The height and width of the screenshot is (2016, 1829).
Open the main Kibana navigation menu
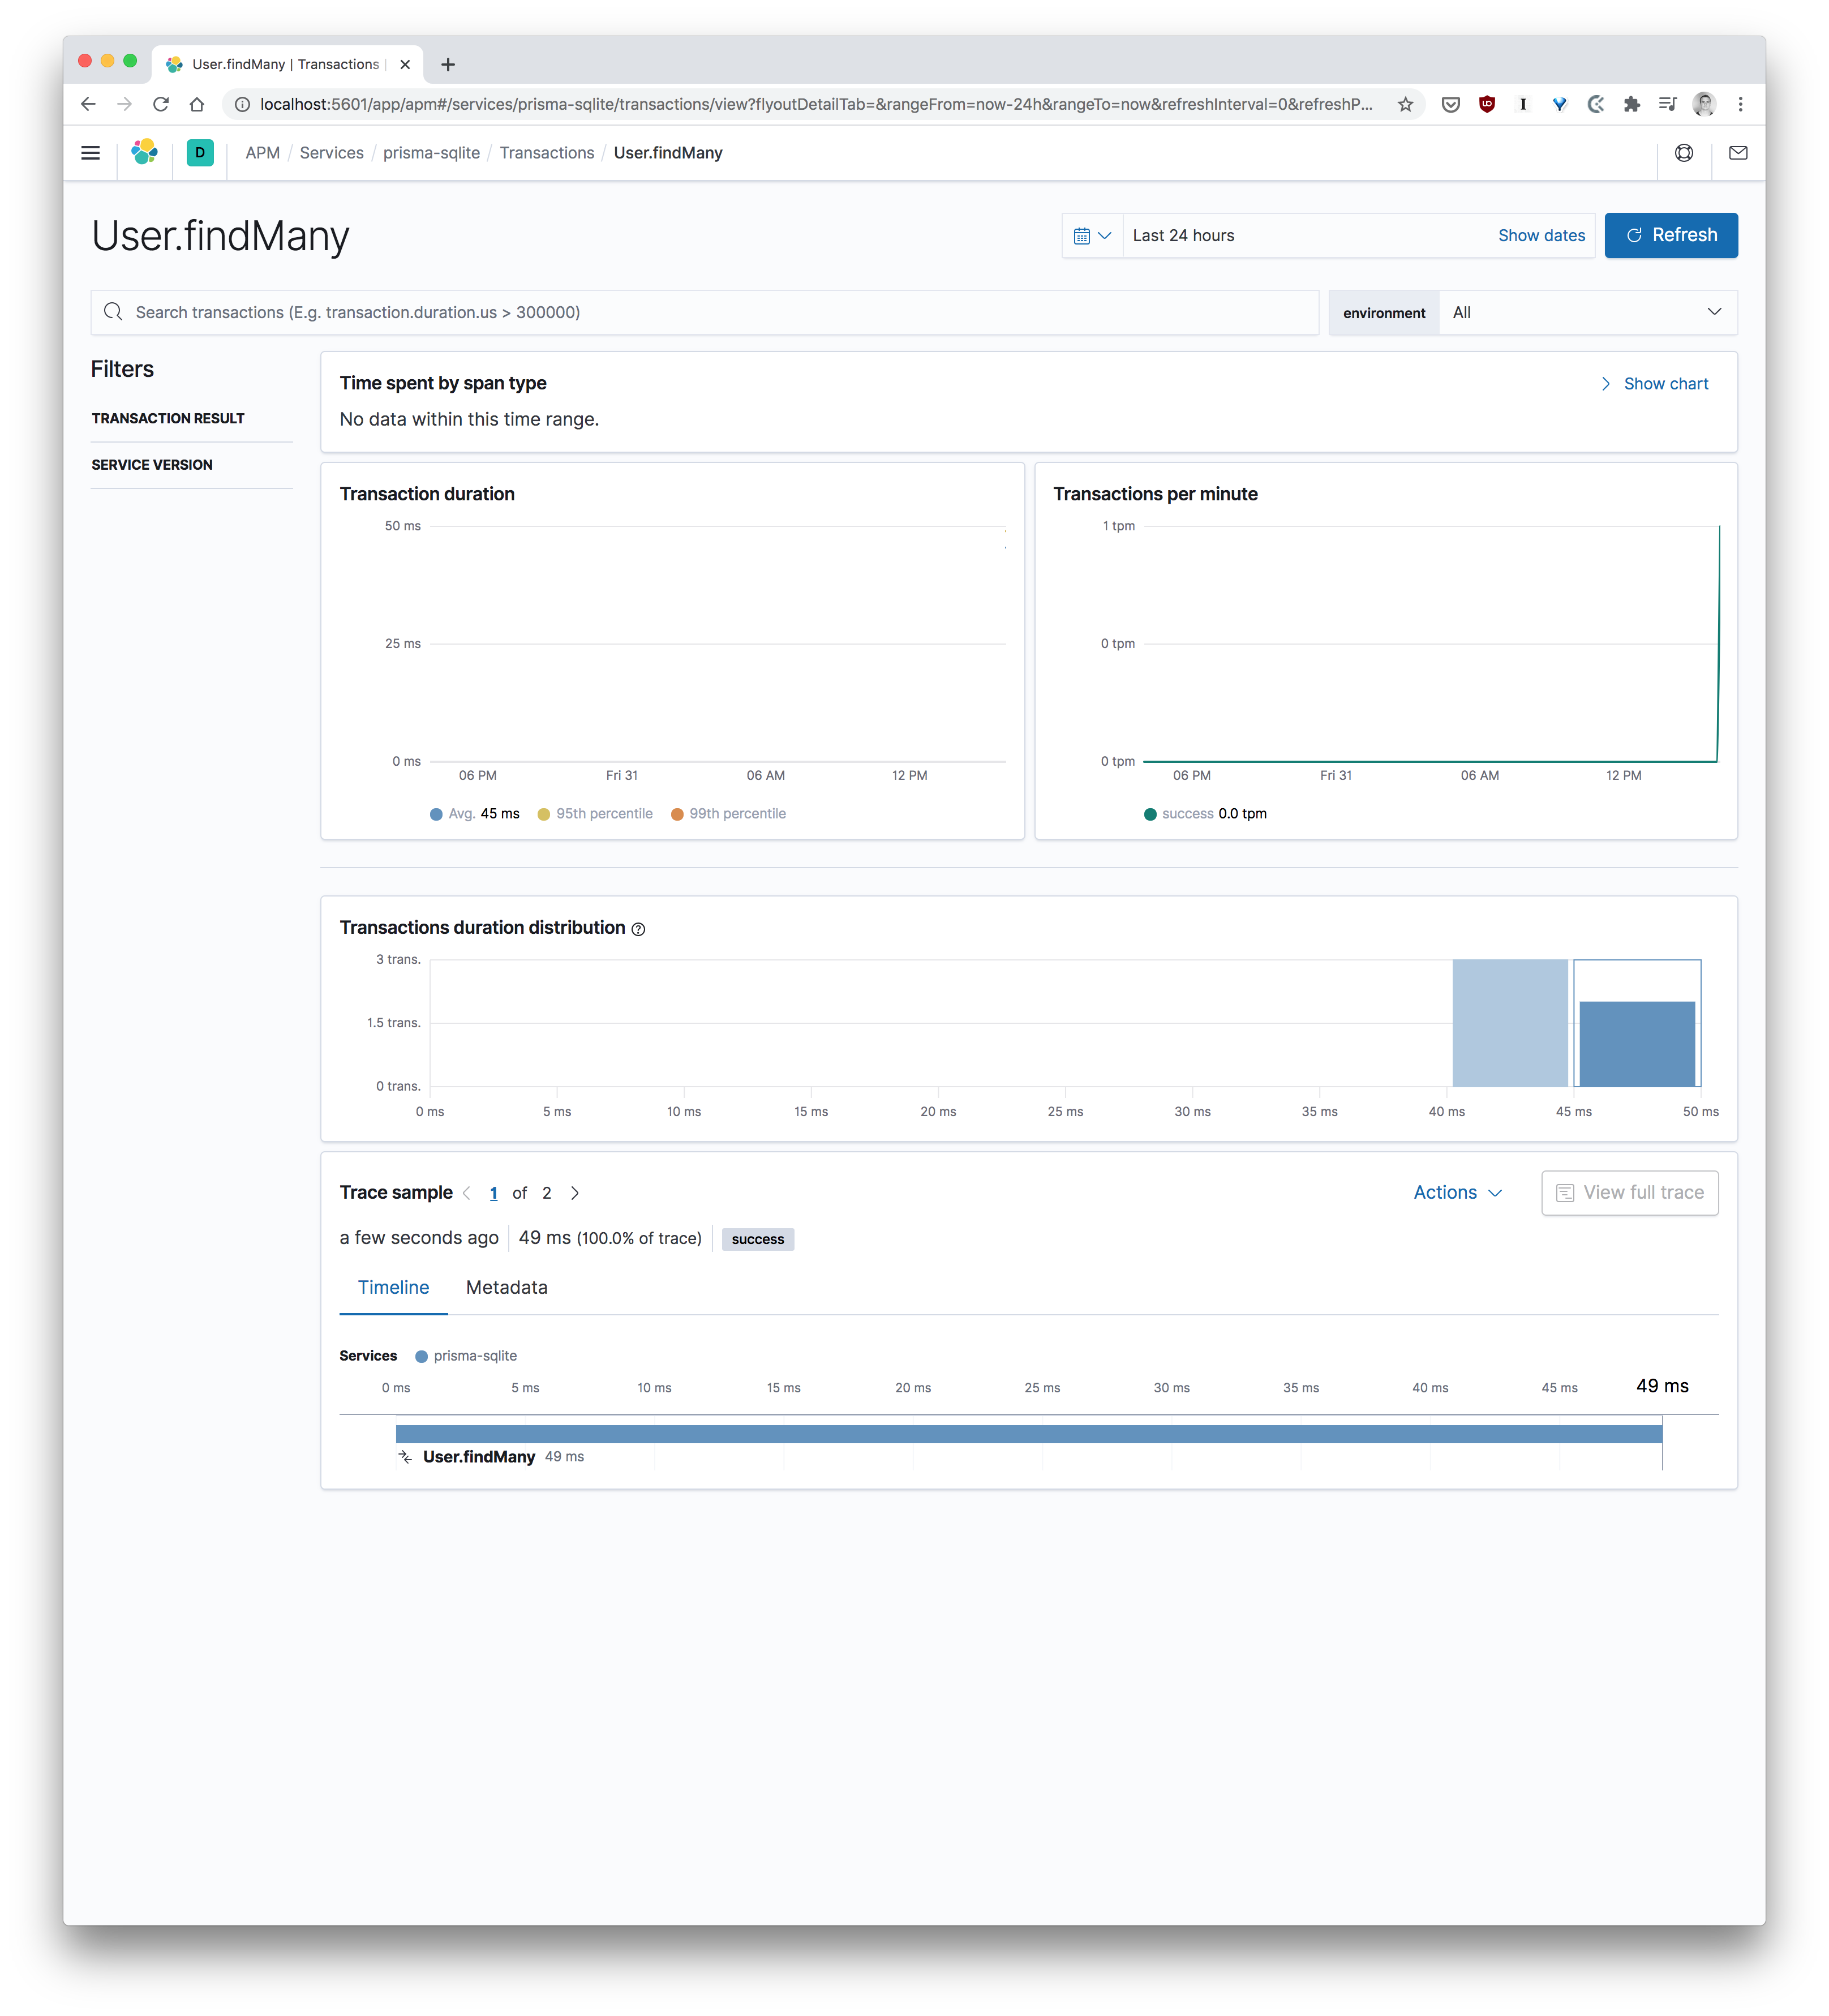pyautogui.click(x=90, y=153)
